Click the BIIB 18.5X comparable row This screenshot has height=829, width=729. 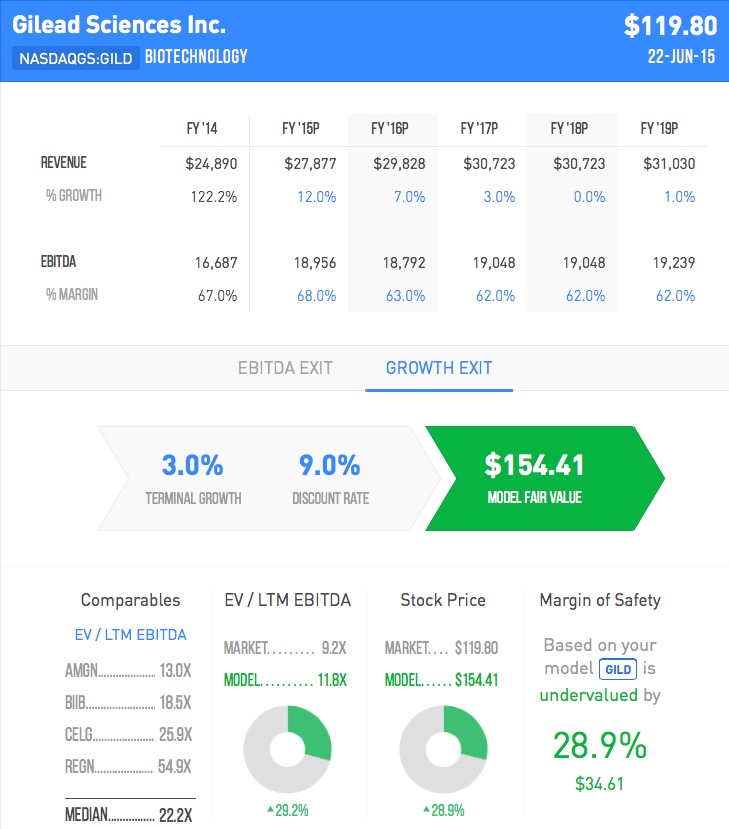(x=128, y=703)
